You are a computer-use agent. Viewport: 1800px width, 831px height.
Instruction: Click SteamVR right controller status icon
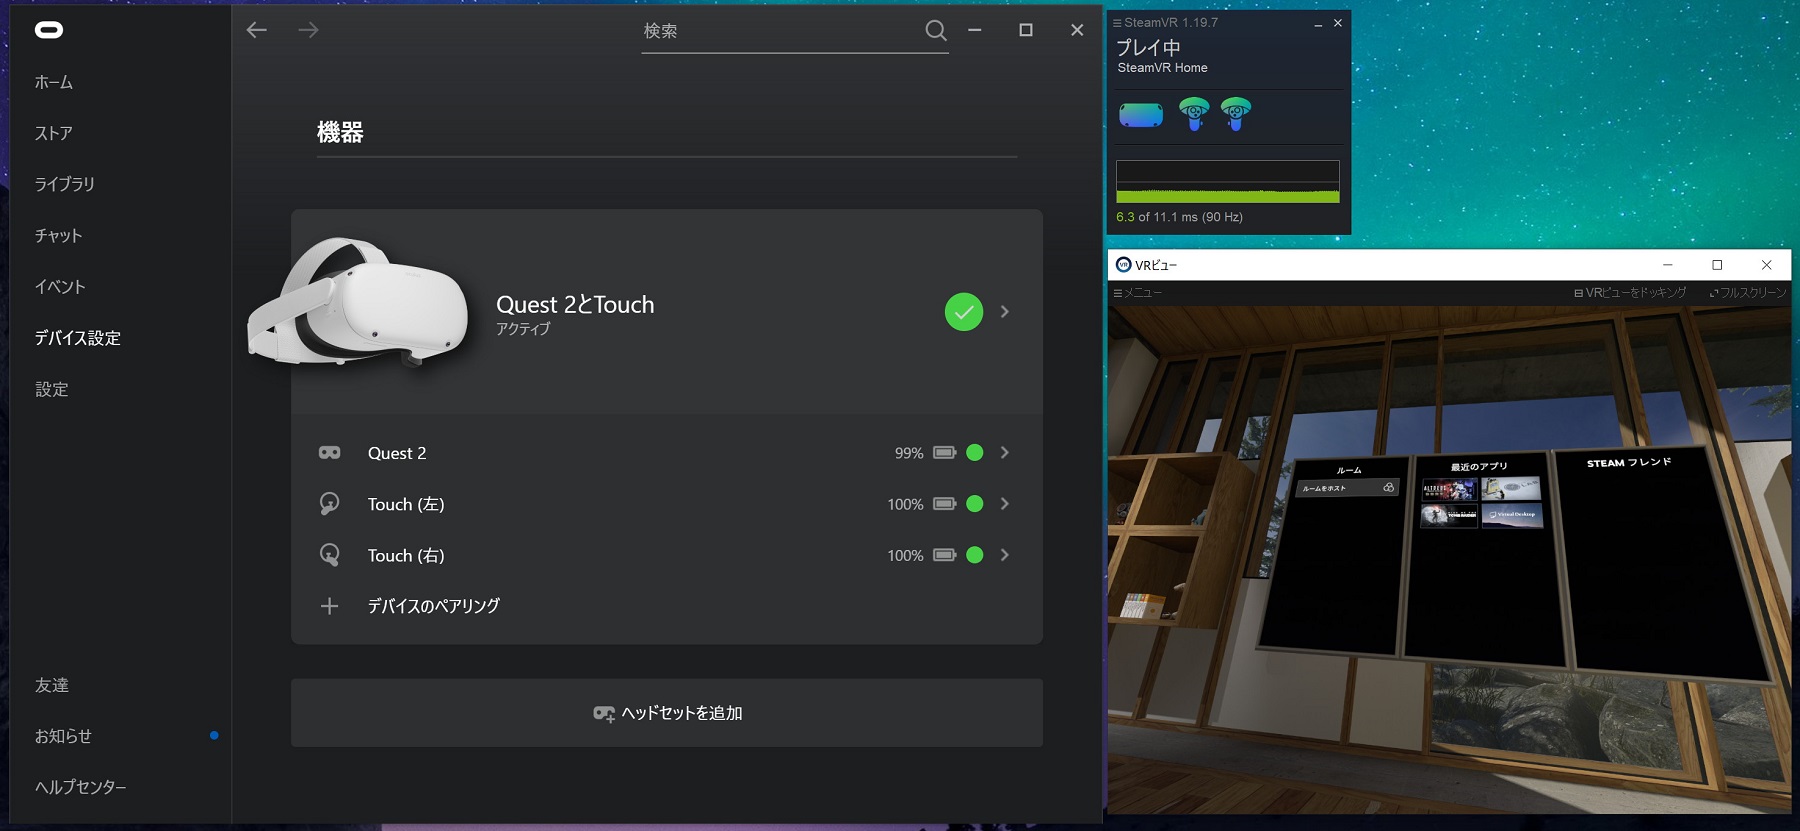1236,114
